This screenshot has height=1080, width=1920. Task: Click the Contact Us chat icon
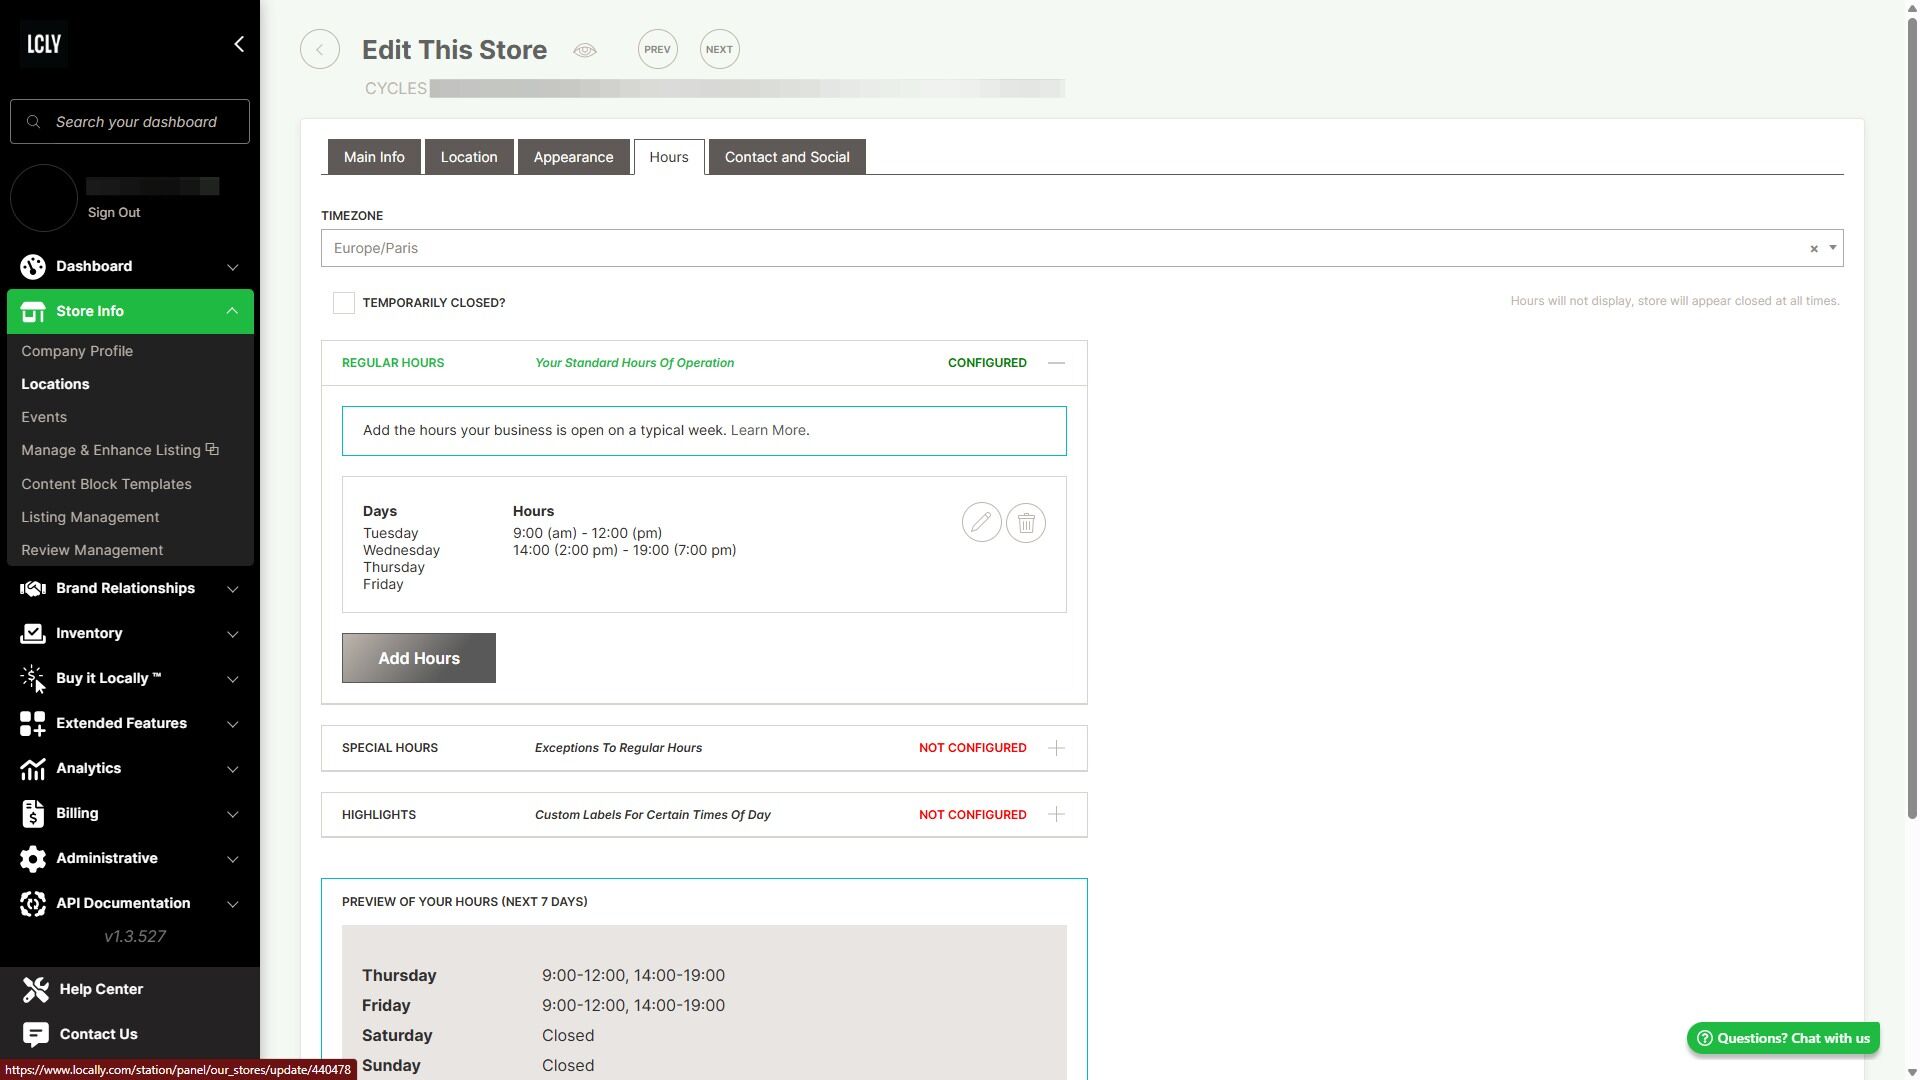point(36,1034)
